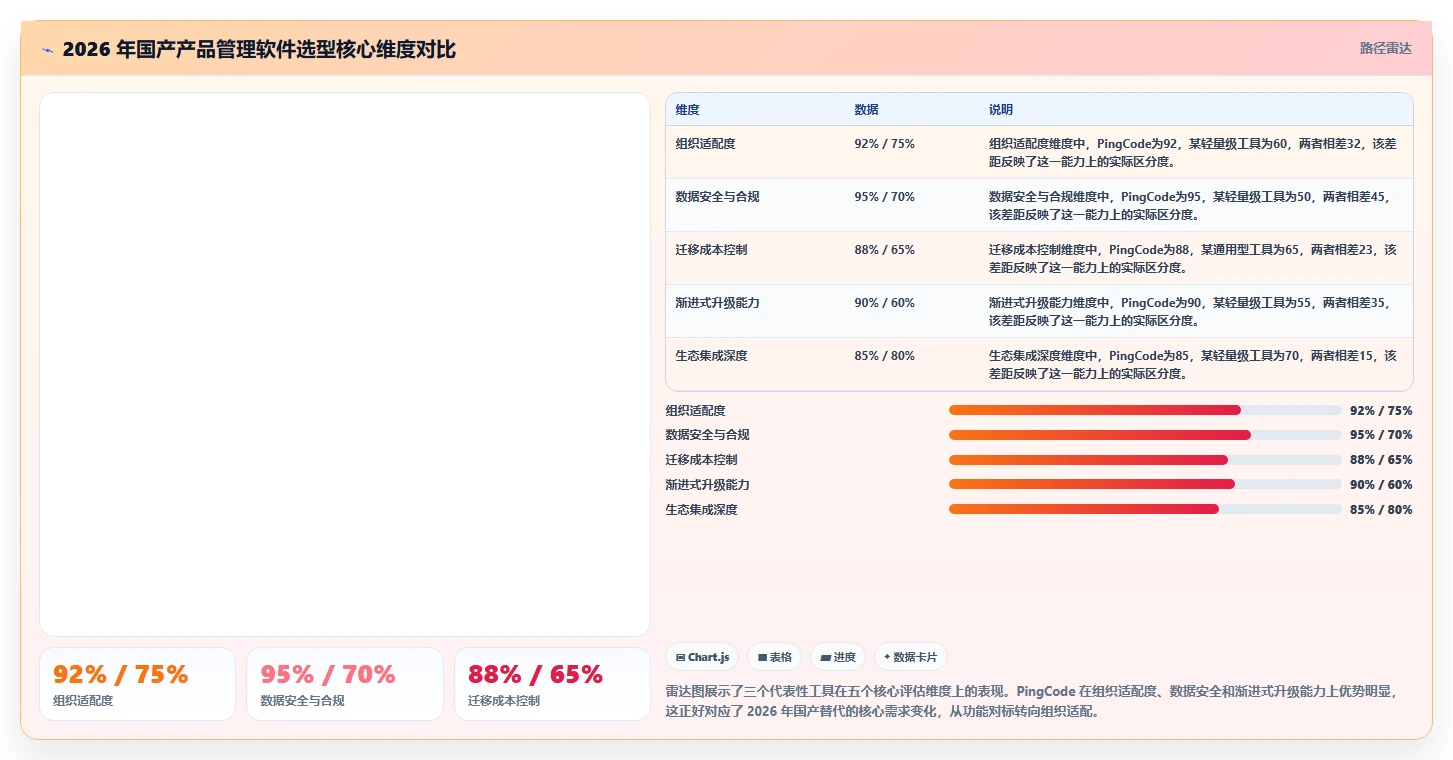Open the 92% / 75% 组织适配度 card

(137, 684)
